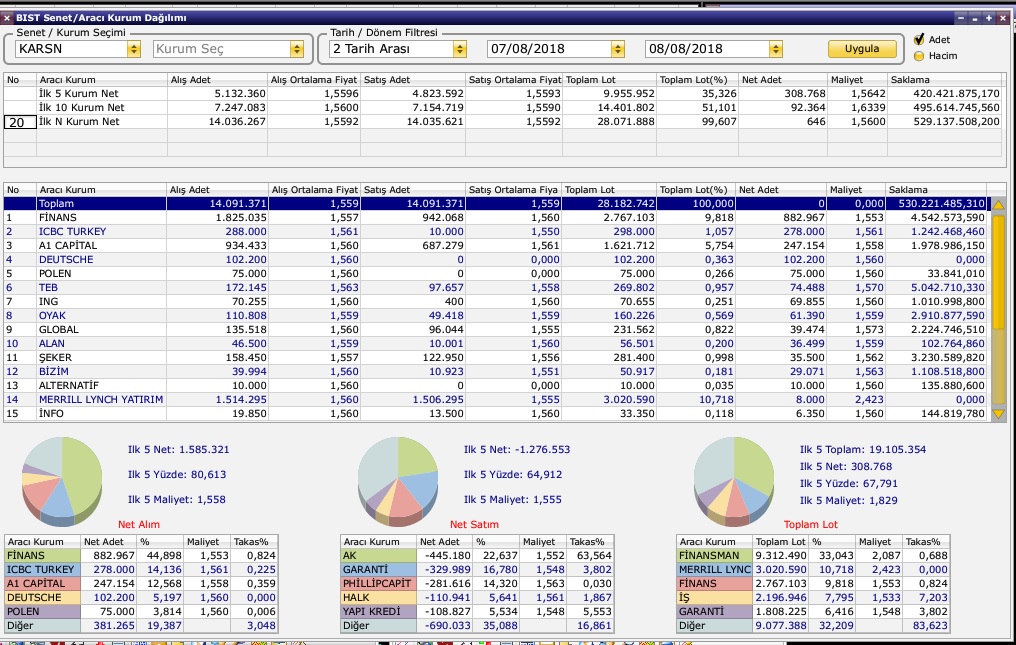Sort lower table by Maliyet column header
This screenshot has height=645, width=1016.
tap(856, 190)
